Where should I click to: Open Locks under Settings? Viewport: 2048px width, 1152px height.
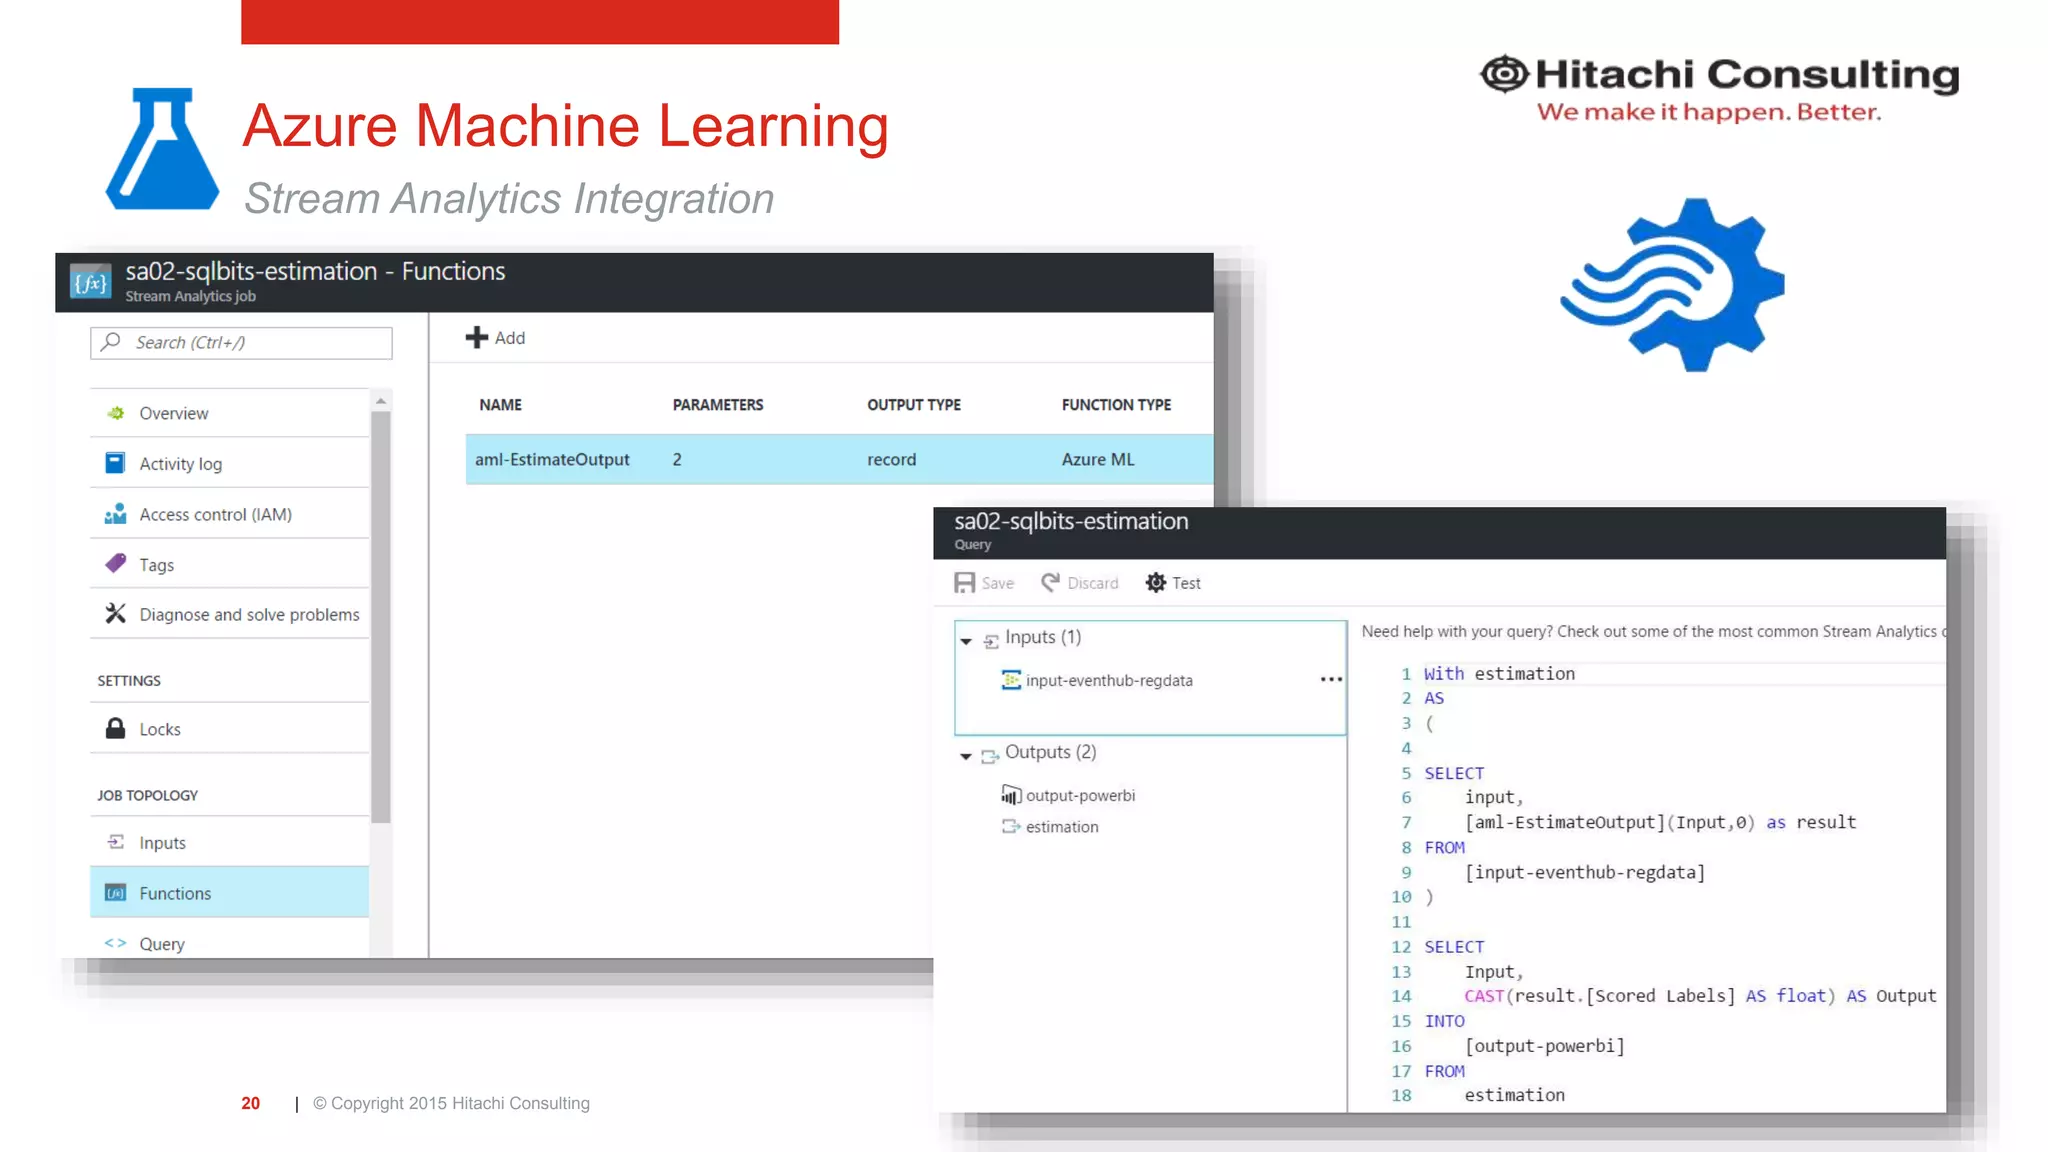pos(229,728)
